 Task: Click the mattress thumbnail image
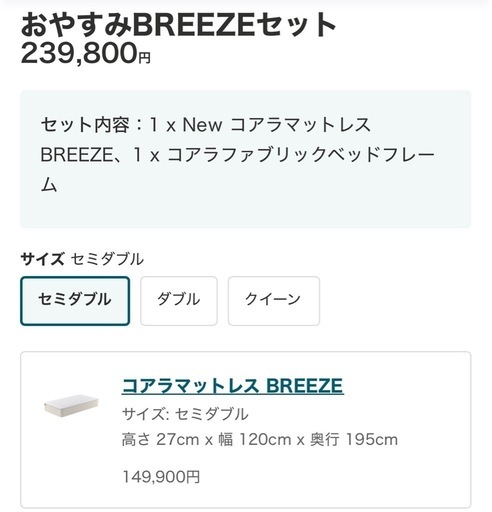(x=71, y=406)
